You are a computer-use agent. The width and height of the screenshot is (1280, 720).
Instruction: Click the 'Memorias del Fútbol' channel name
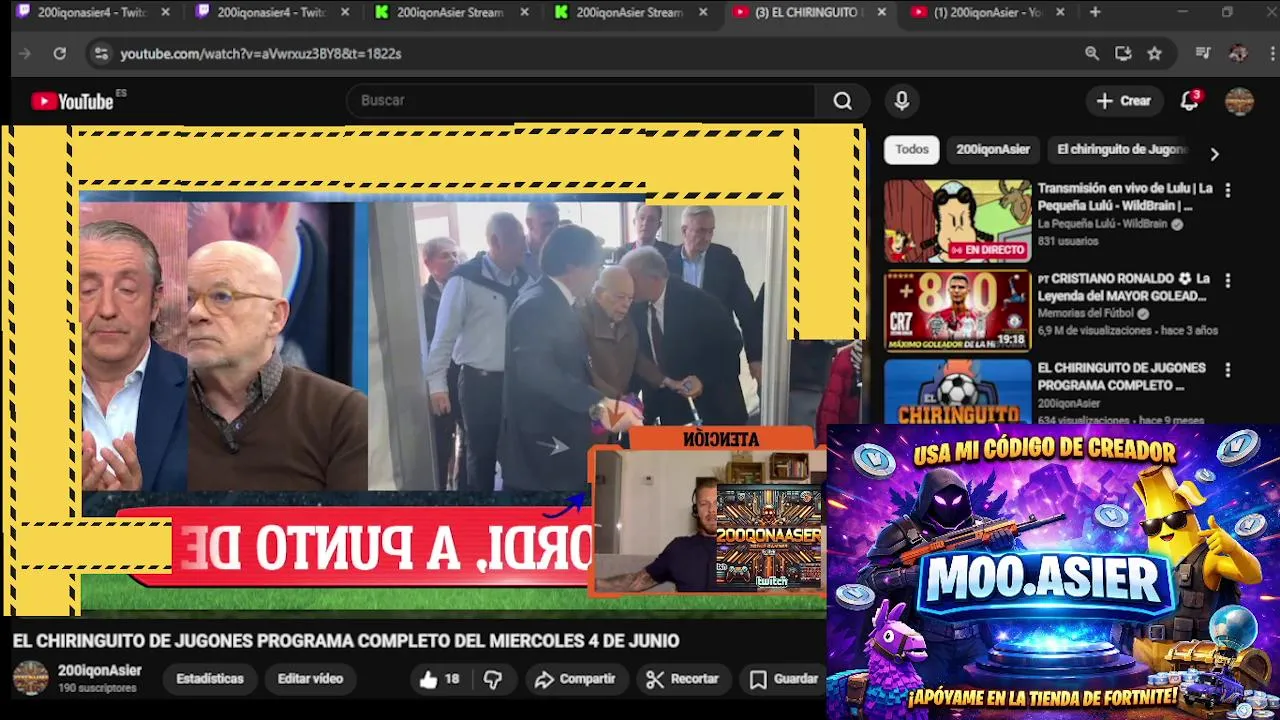click(1086, 313)
